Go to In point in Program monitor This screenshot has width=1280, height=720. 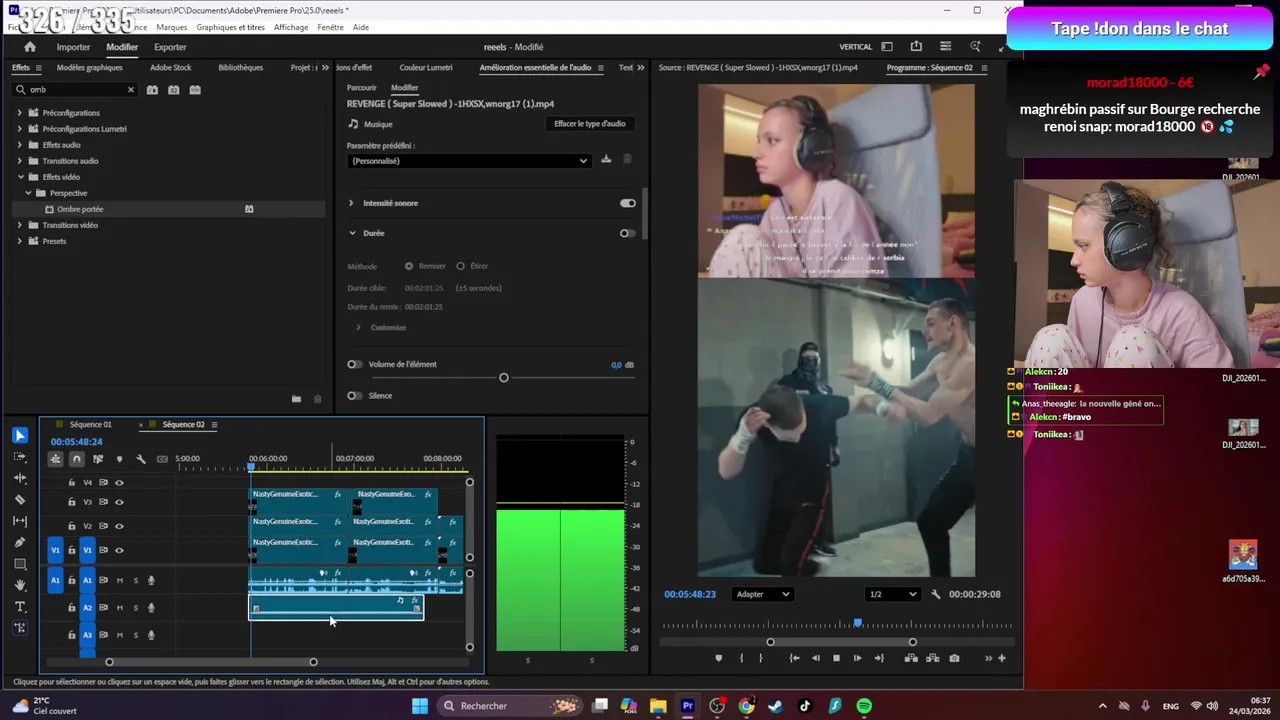[794, 658]
